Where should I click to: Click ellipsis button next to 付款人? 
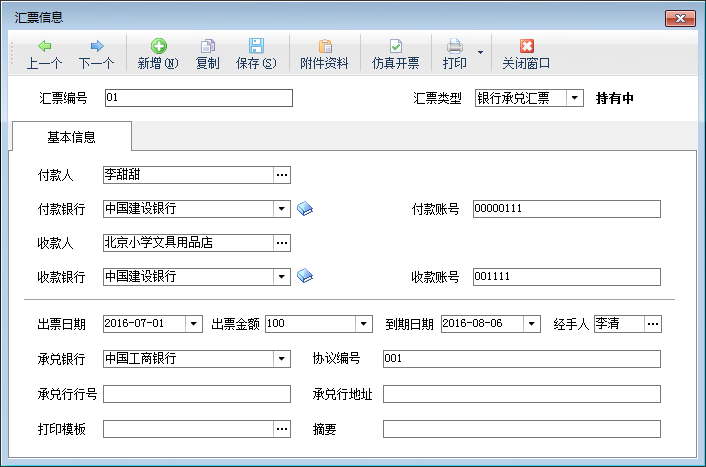(282, 175)
